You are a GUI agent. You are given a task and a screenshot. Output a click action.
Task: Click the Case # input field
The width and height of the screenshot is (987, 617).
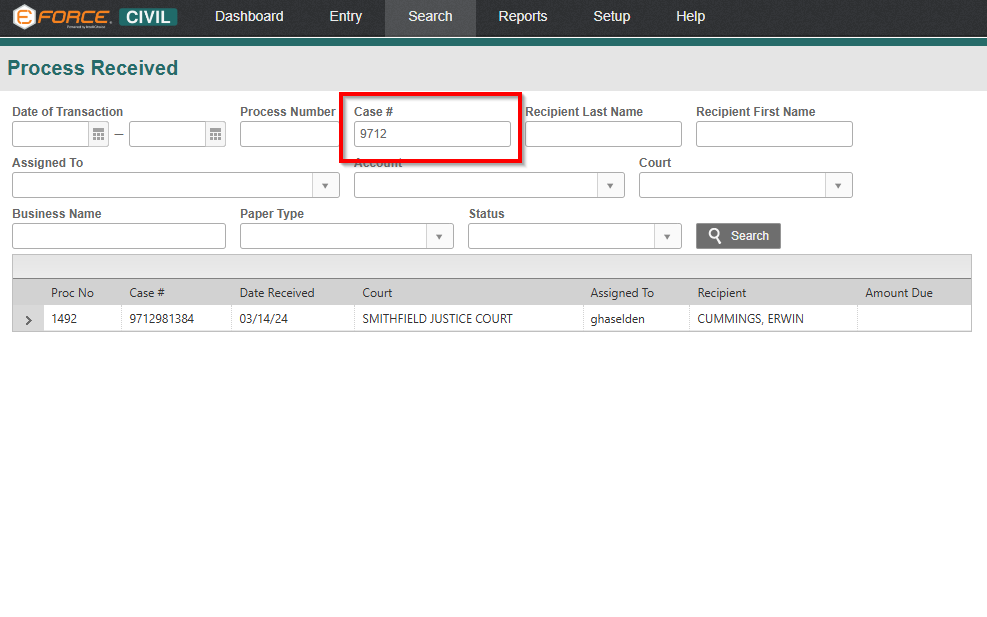pos(432,134)
